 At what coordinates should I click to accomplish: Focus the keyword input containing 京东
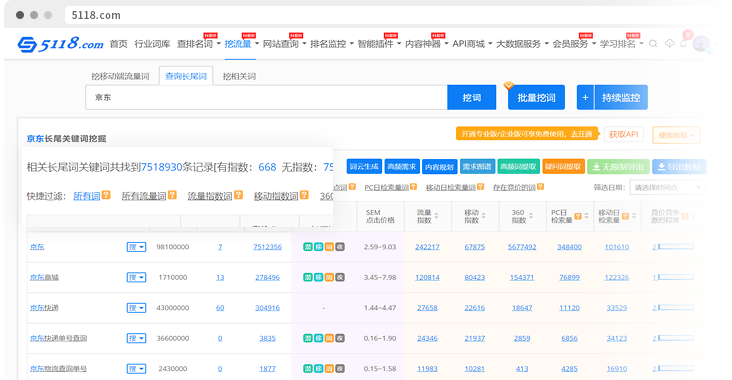[x=266, y=98]
